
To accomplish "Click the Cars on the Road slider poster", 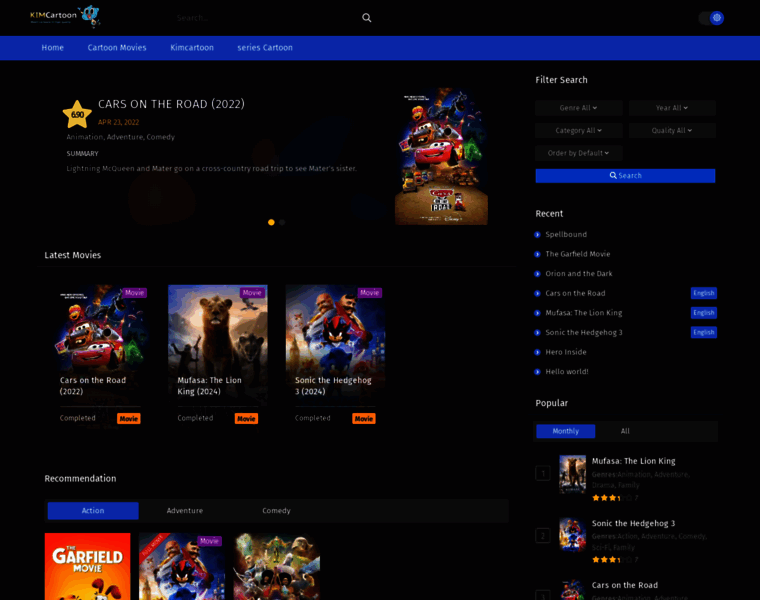I will 441,156.
